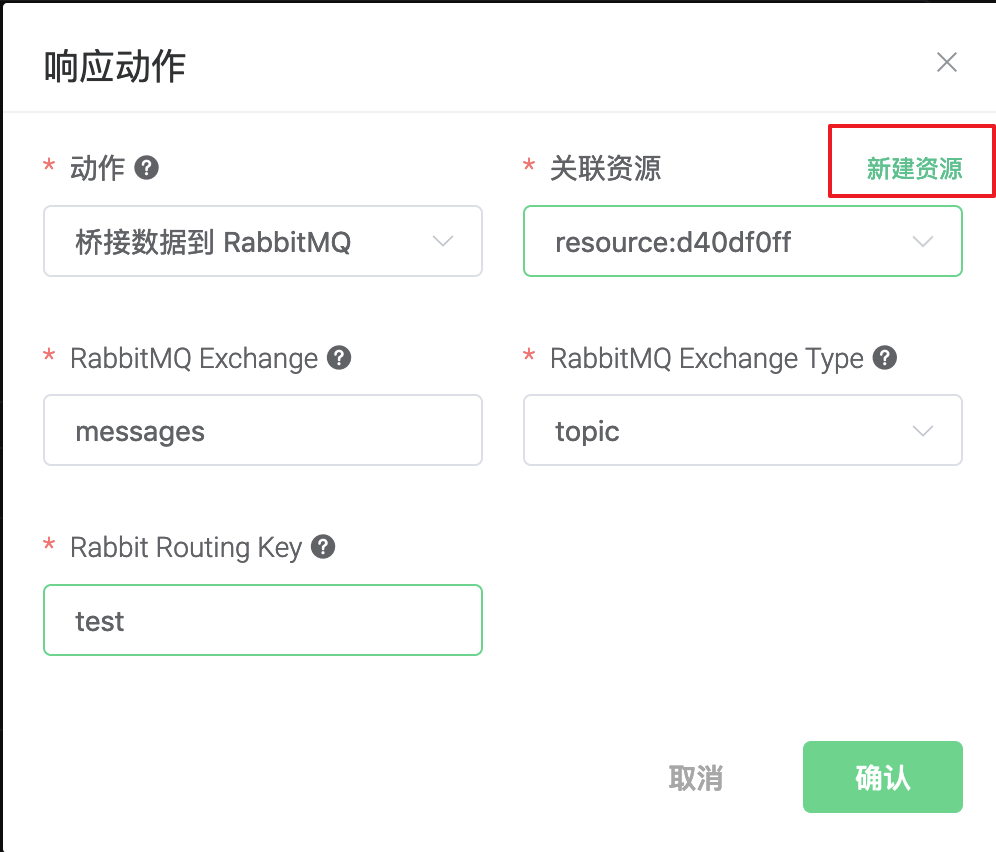Click the chevron arrow in the 动作 dropdown

pos(442,241)
